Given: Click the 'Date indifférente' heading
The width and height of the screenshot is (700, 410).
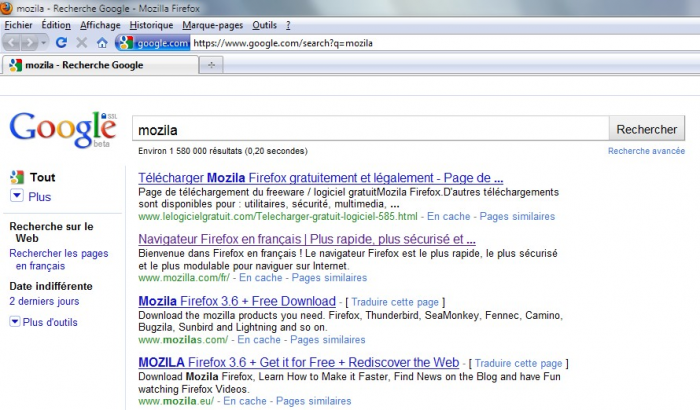Looking at the screenshot, I should [51, 286].
